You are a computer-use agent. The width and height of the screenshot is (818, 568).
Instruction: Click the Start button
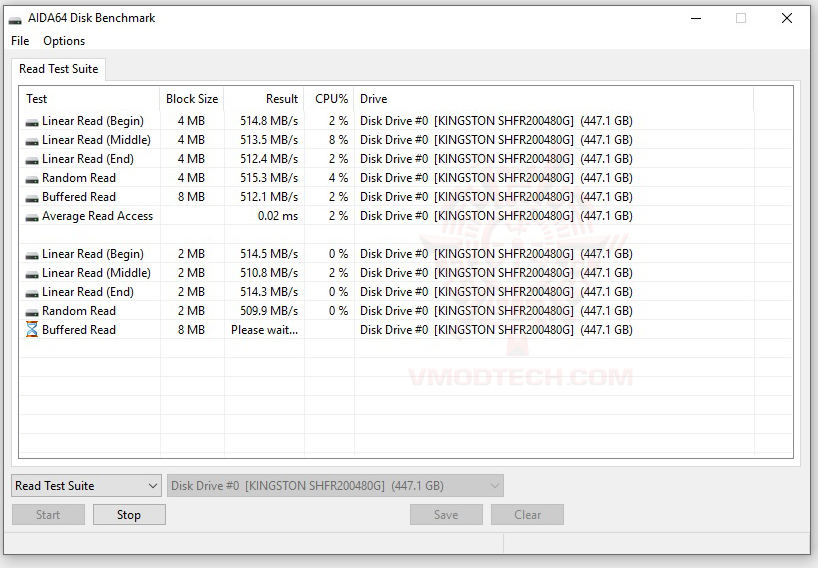click(48, 515)
